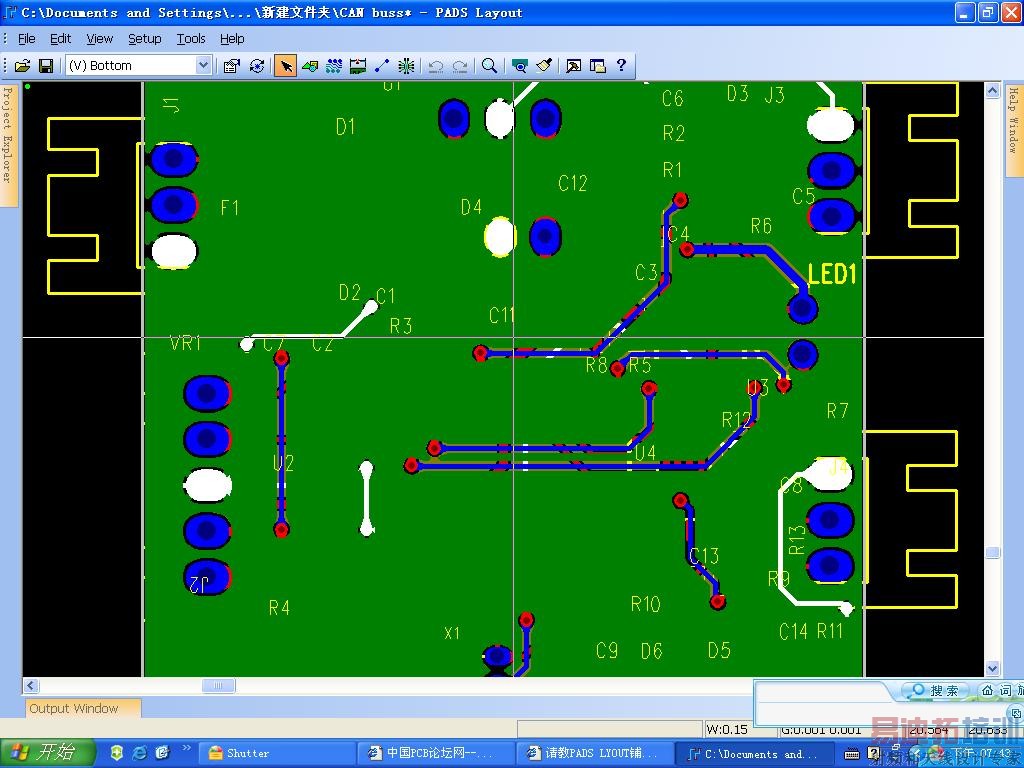Open the Tools menu
The image size is (1024, 768).
(x=190, y=39)
